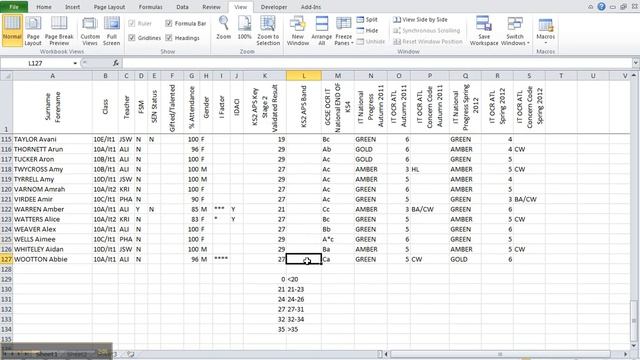This screenshot has width=640, height=360.
Task: Select the active cell L127
Action: [x=304, y=259]
